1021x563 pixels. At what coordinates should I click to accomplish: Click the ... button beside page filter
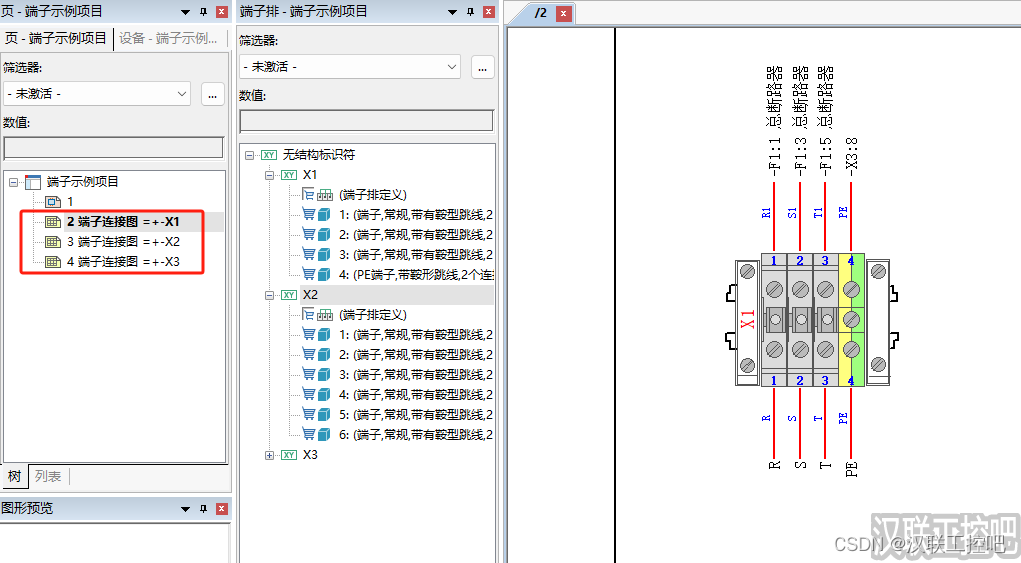click(212, 94)
